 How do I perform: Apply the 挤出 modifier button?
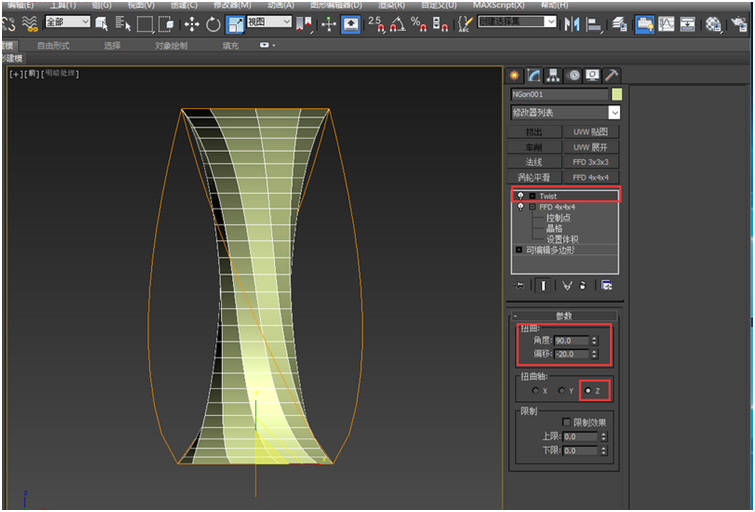coord(534,132)
